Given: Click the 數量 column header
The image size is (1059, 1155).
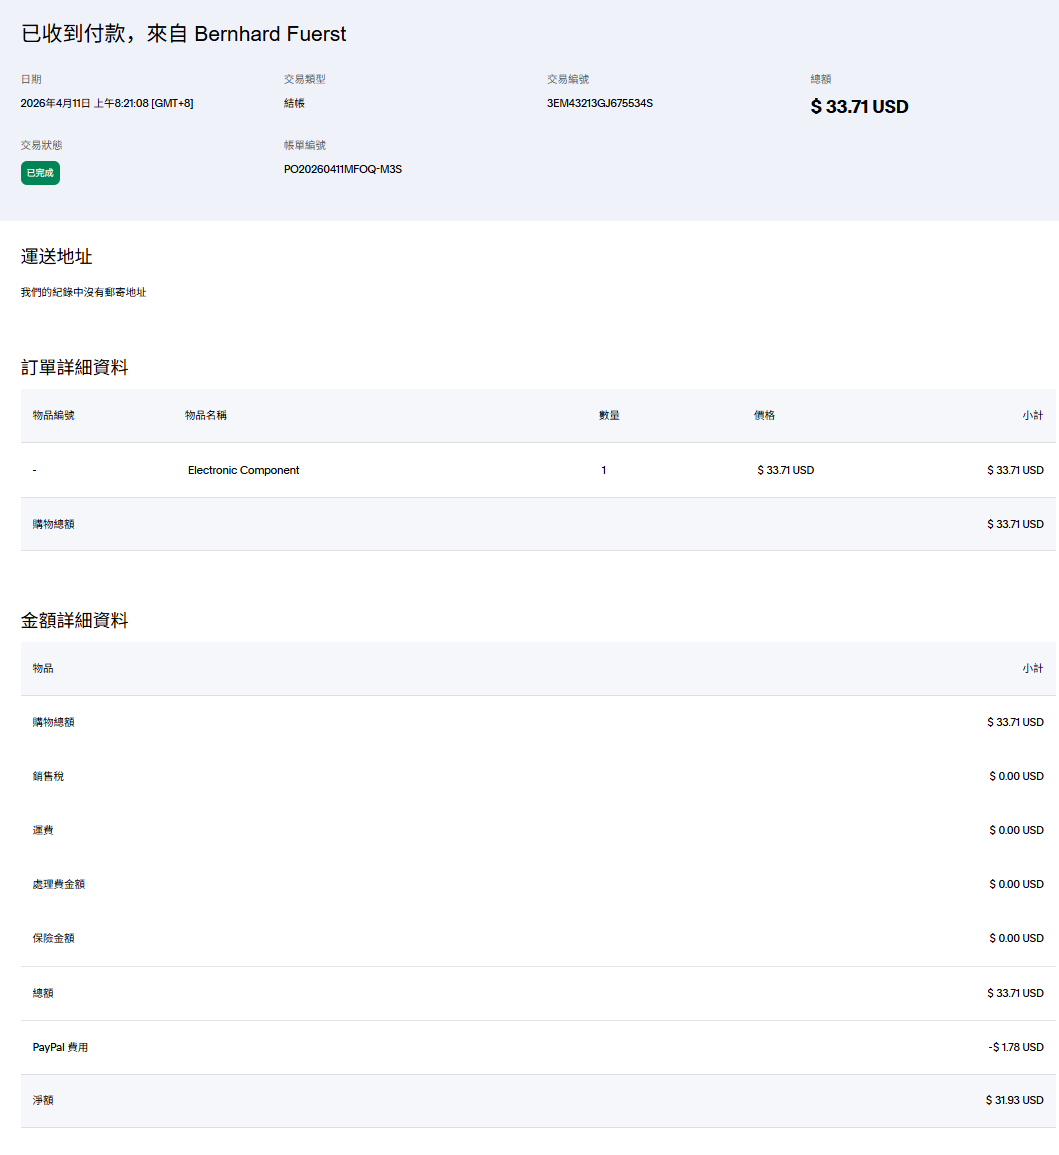Looking at the screenshot, I should (x=609, y=415).
